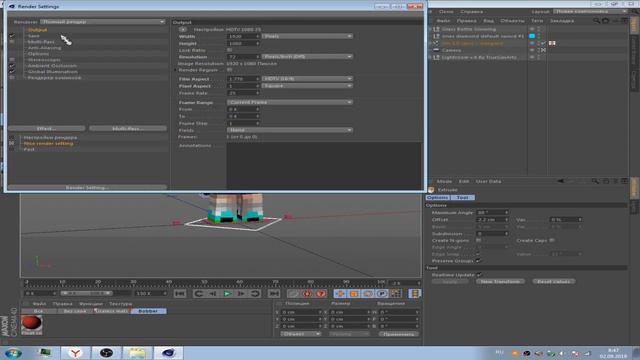Click Reset Values button
640x360 pixels.
[x=553, y=282]
